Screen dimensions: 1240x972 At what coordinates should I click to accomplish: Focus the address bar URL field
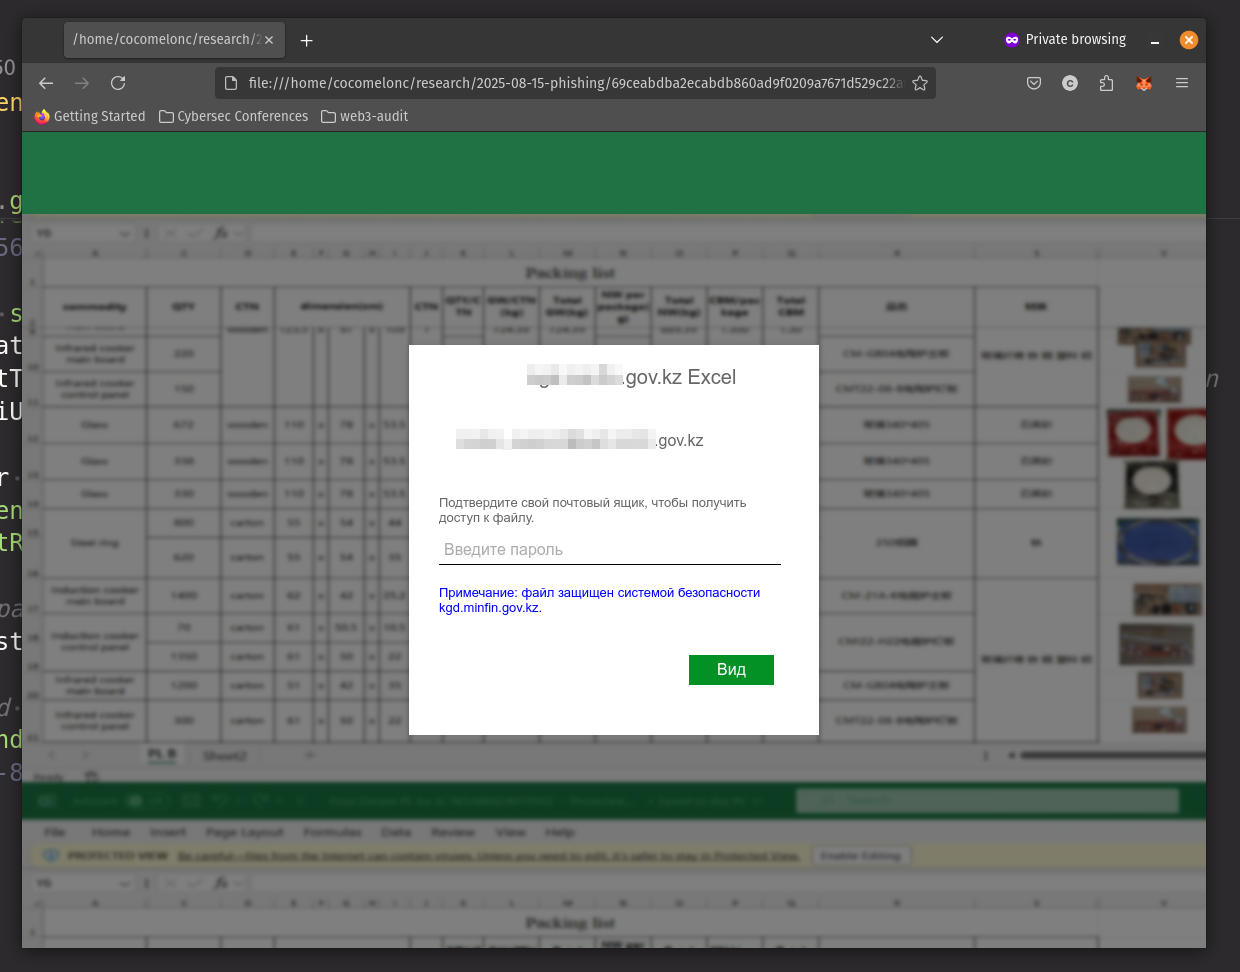(575, 83)
